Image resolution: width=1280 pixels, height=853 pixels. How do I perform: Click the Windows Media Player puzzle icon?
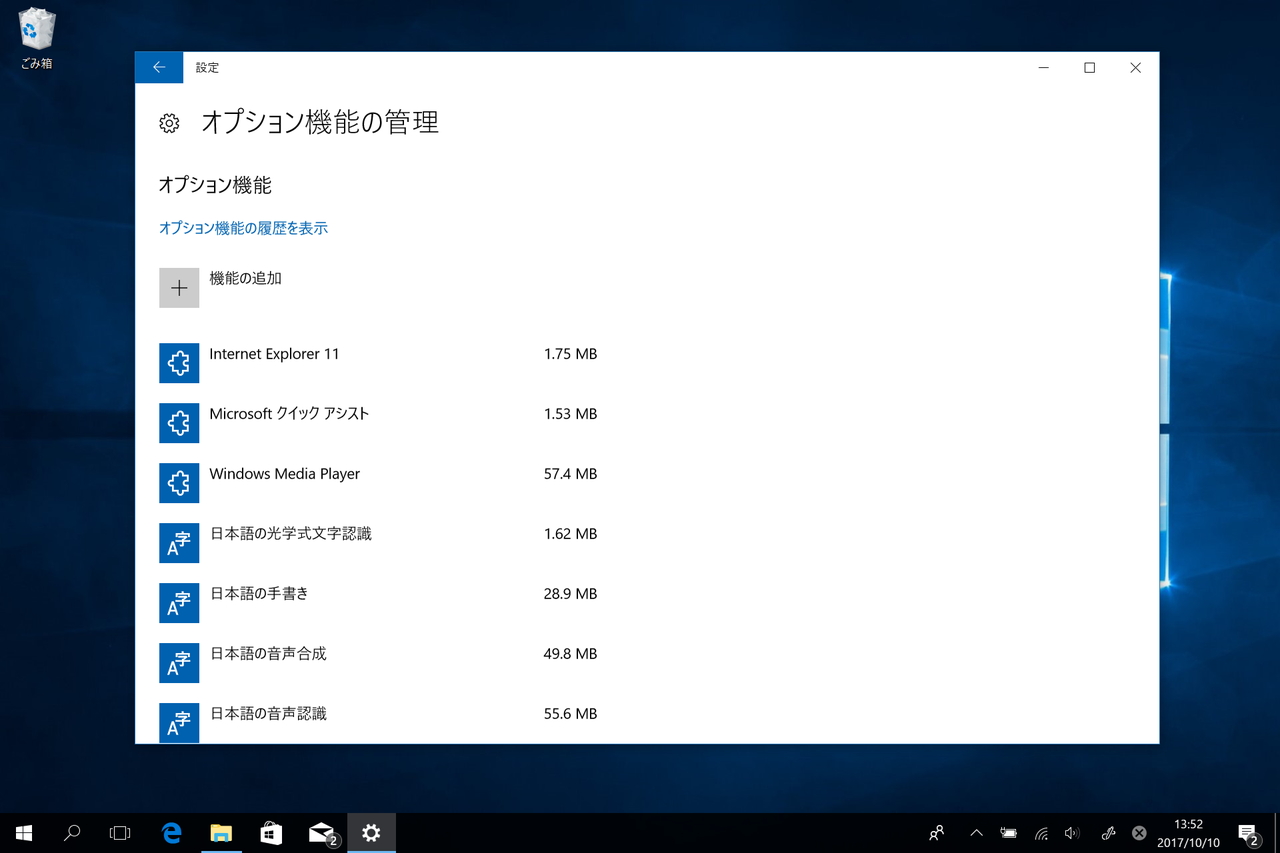click(x=179, y=483)
